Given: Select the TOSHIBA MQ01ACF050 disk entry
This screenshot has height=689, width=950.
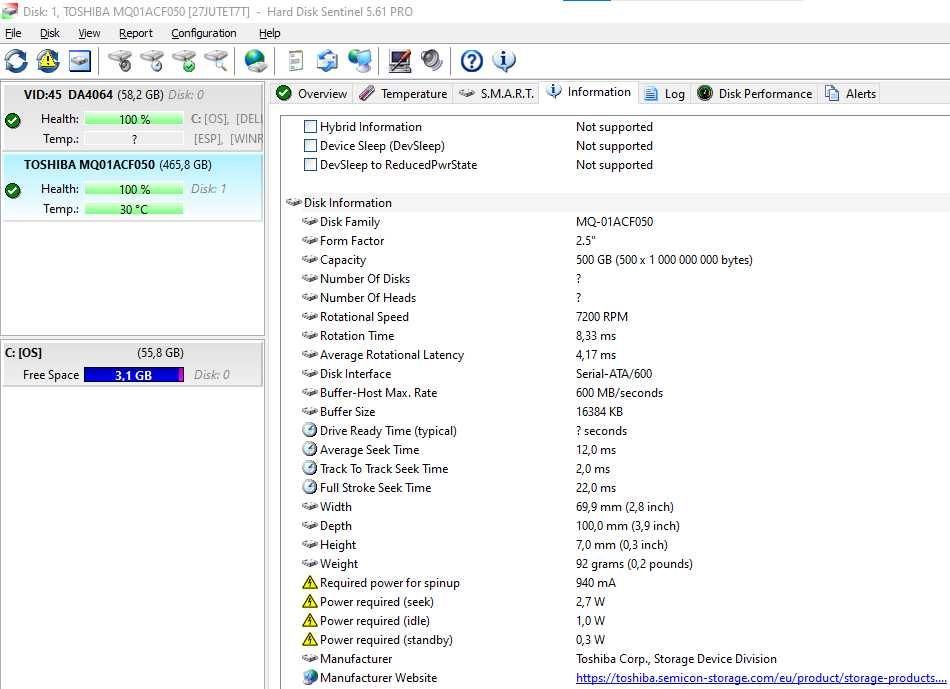Looking at the screenshot, I should coord(133,187).
